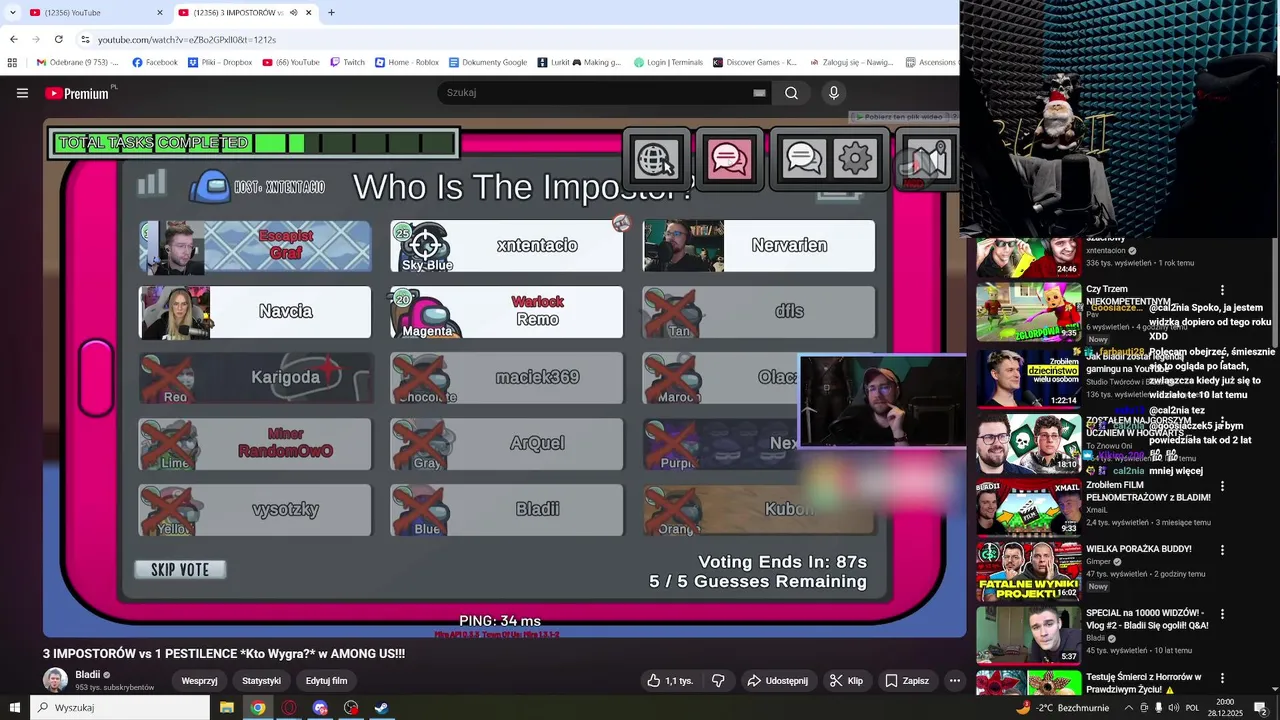Open the WIELKA PORAŻKA BUDDY video thumbnail
This screenshot has height=720, width=1280.
point(1029,572)
